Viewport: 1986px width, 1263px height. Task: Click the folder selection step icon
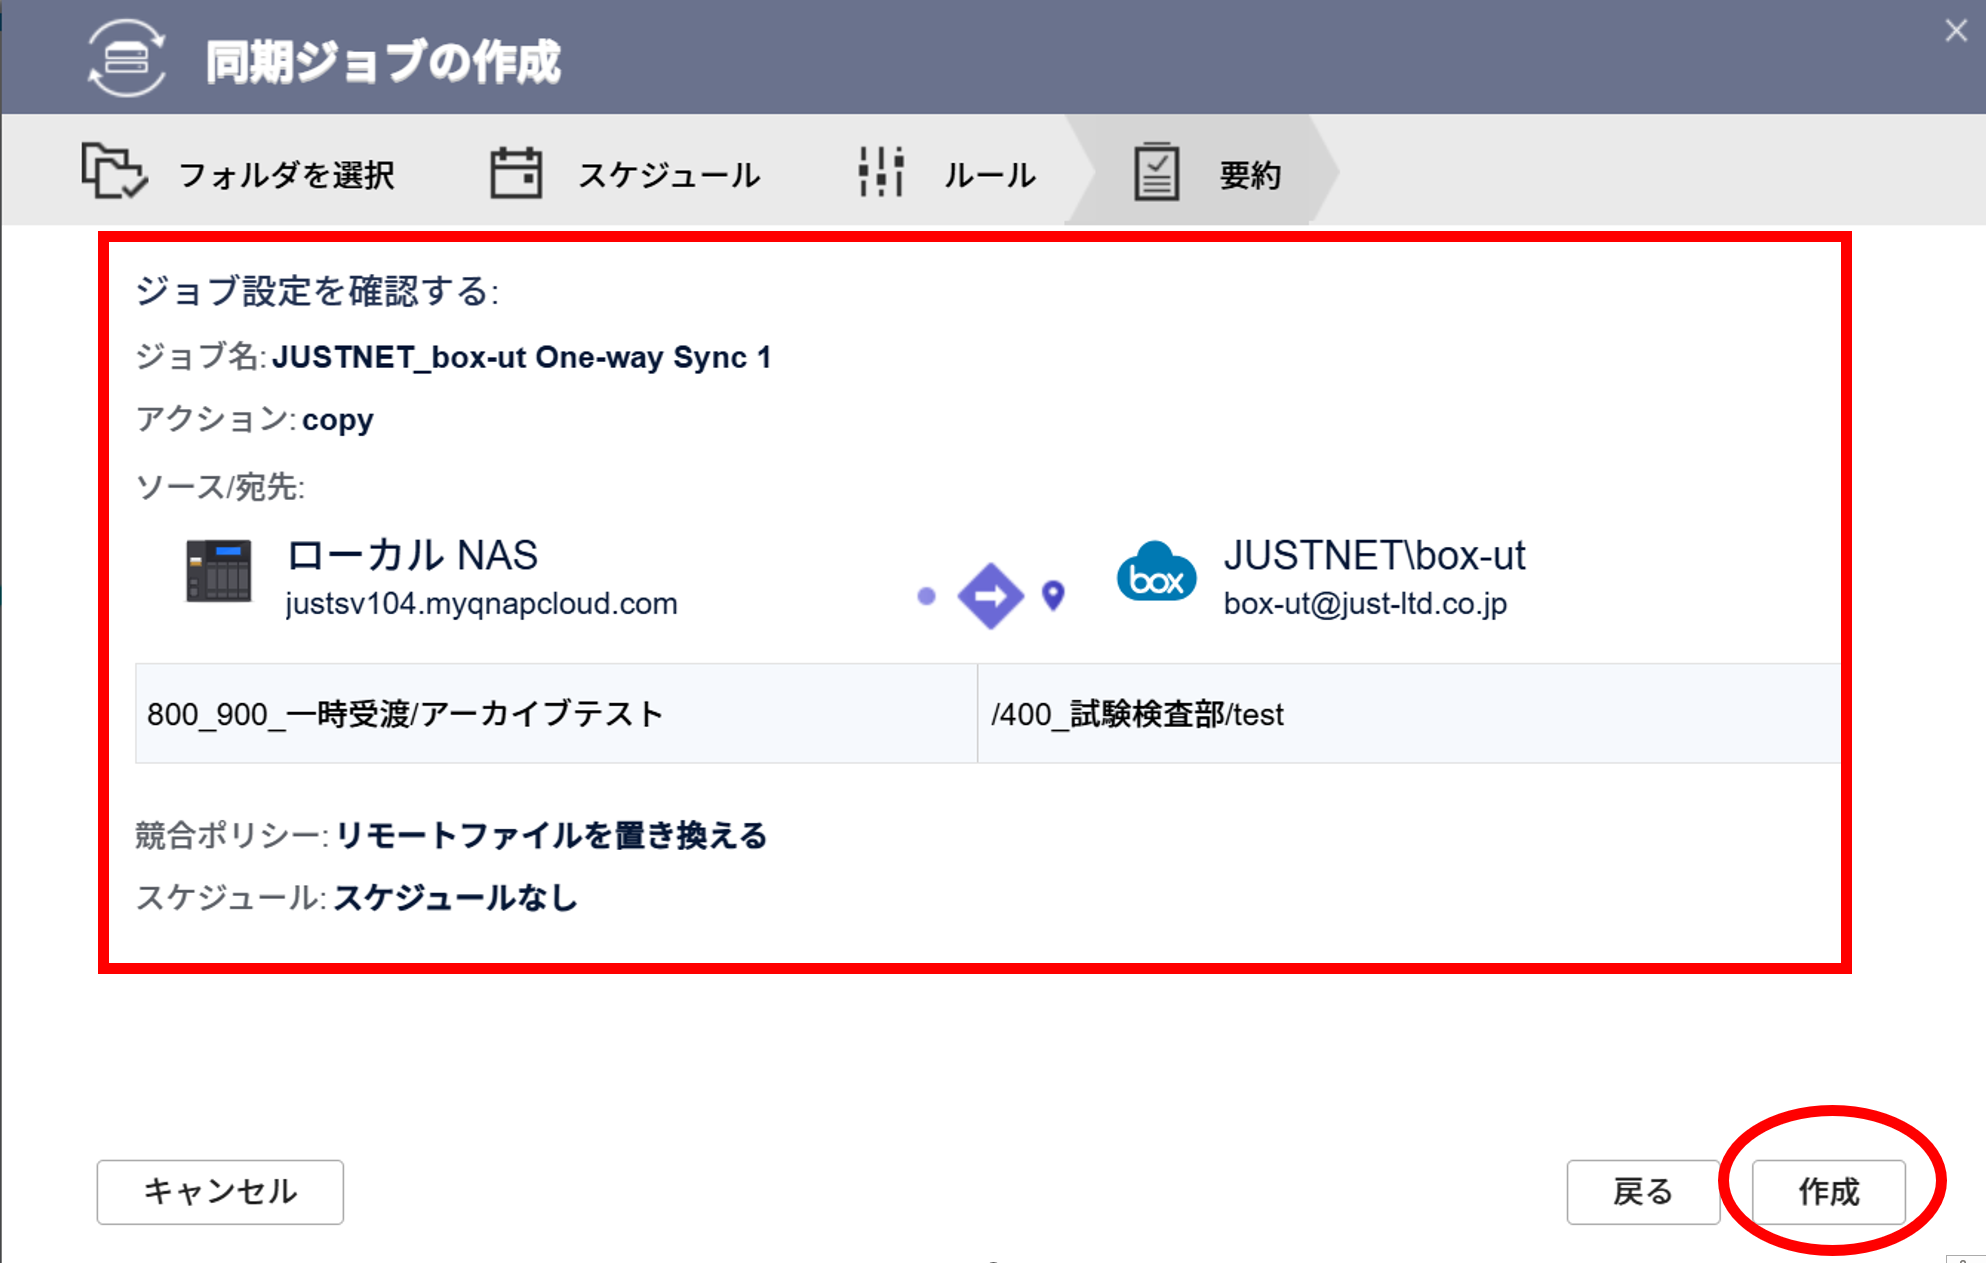click(x=114, y=171)
